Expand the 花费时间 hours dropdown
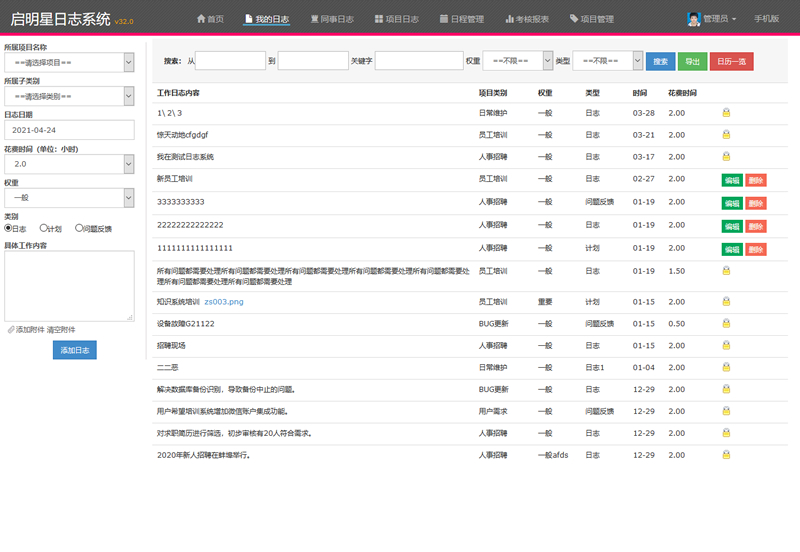This screenshot has width=800, height=552. tap(68, 163)
